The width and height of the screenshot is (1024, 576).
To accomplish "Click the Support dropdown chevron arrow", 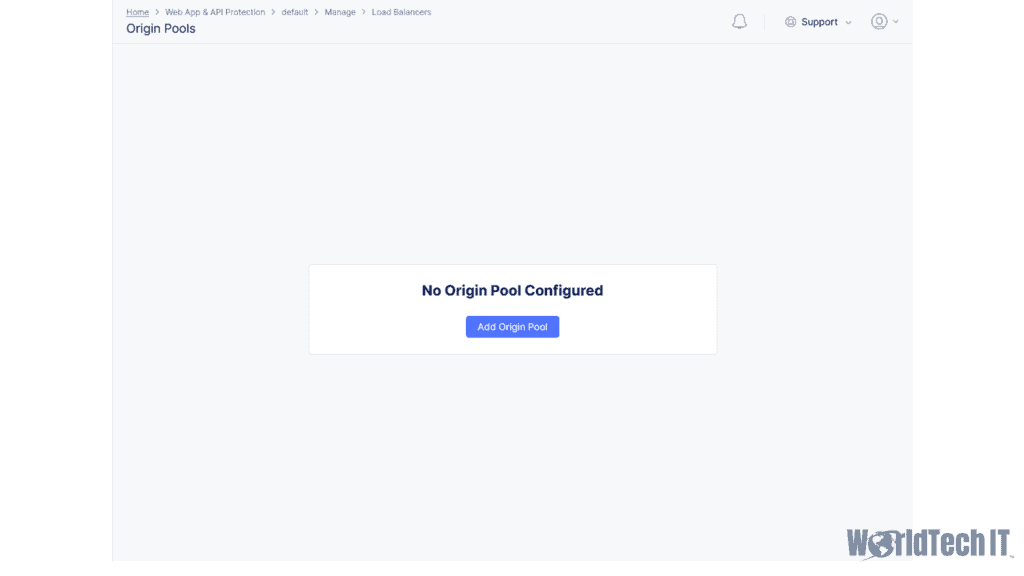I will point(848,23).
